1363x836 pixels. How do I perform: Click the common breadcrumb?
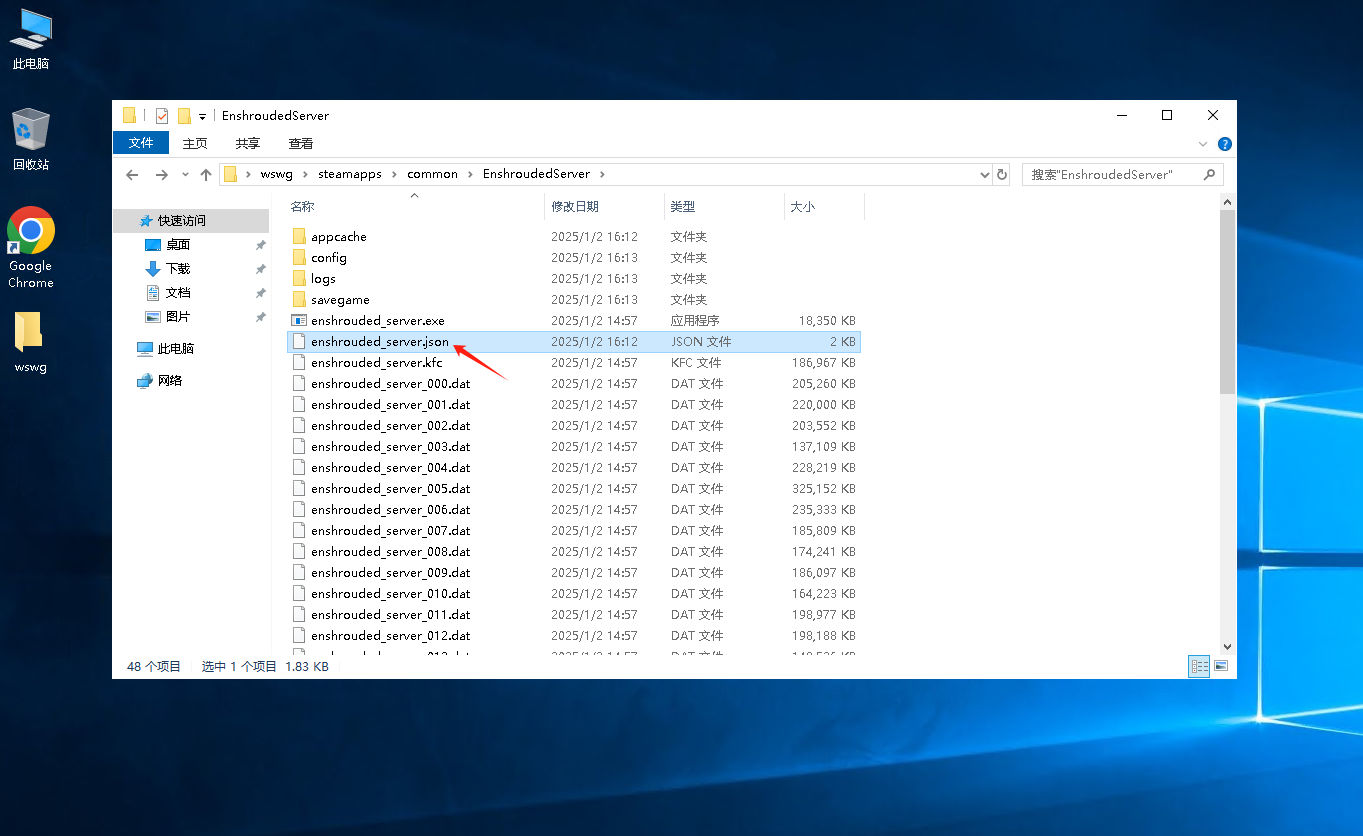(432, 174)
